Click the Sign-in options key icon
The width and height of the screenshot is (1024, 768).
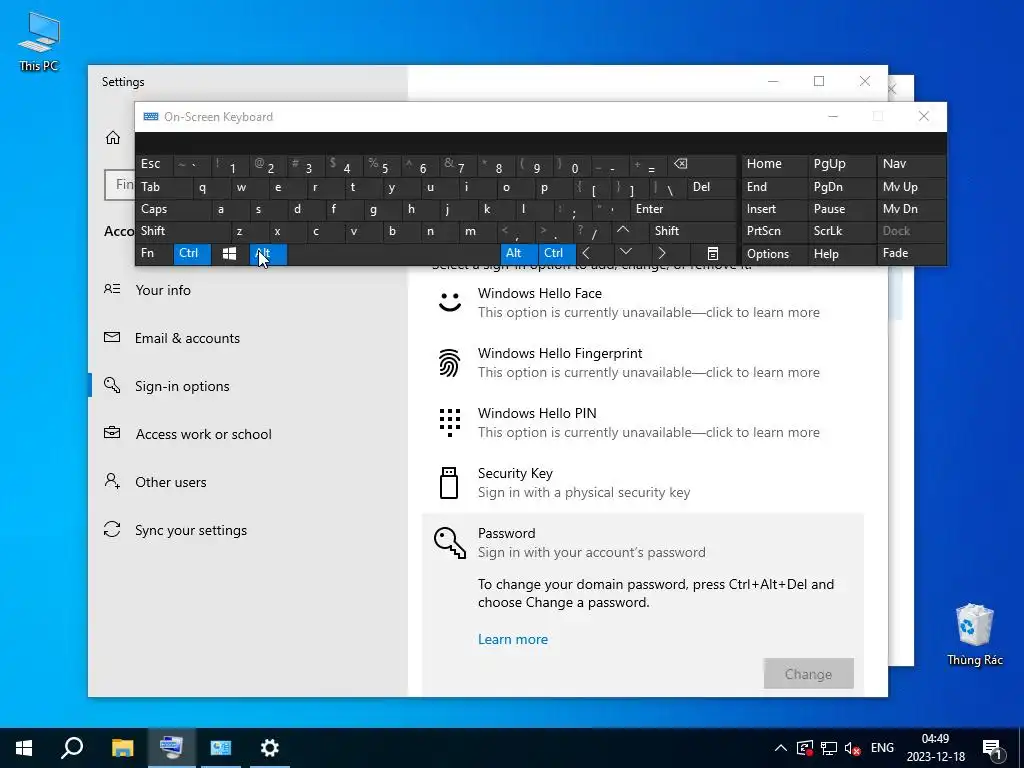tap(112, 385)
